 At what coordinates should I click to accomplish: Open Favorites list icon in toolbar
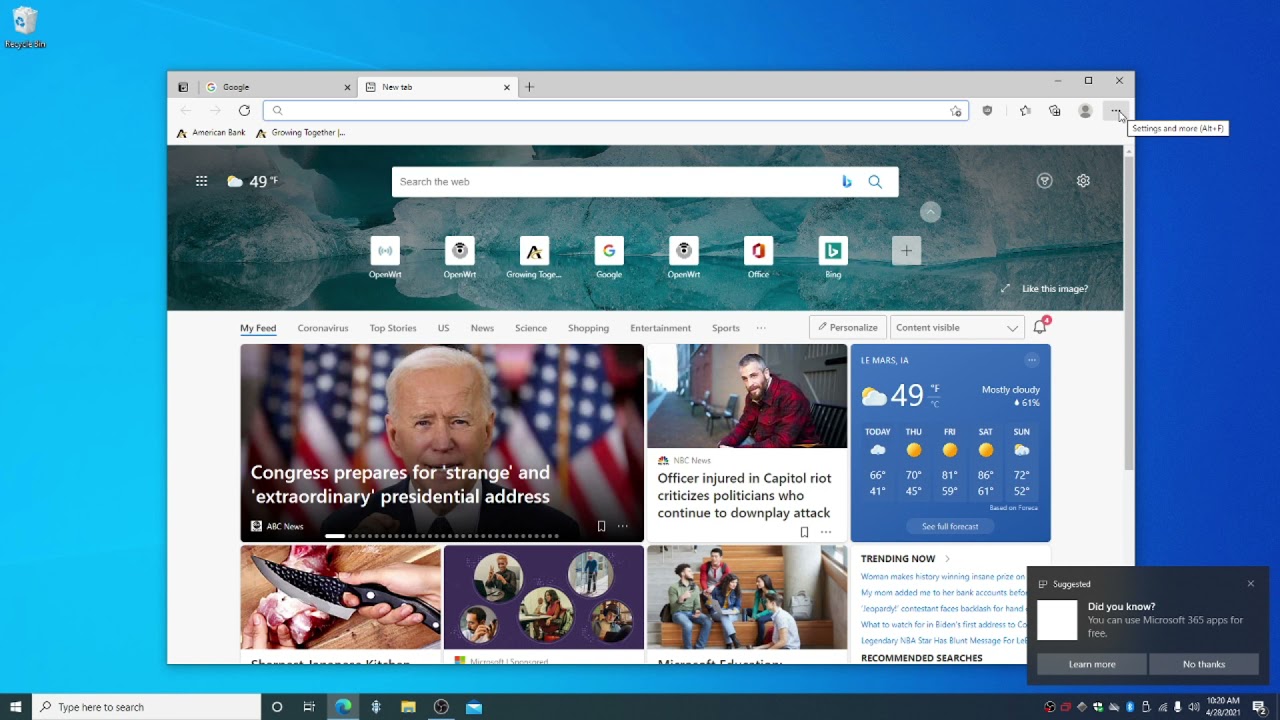(x=1025, y=111)
